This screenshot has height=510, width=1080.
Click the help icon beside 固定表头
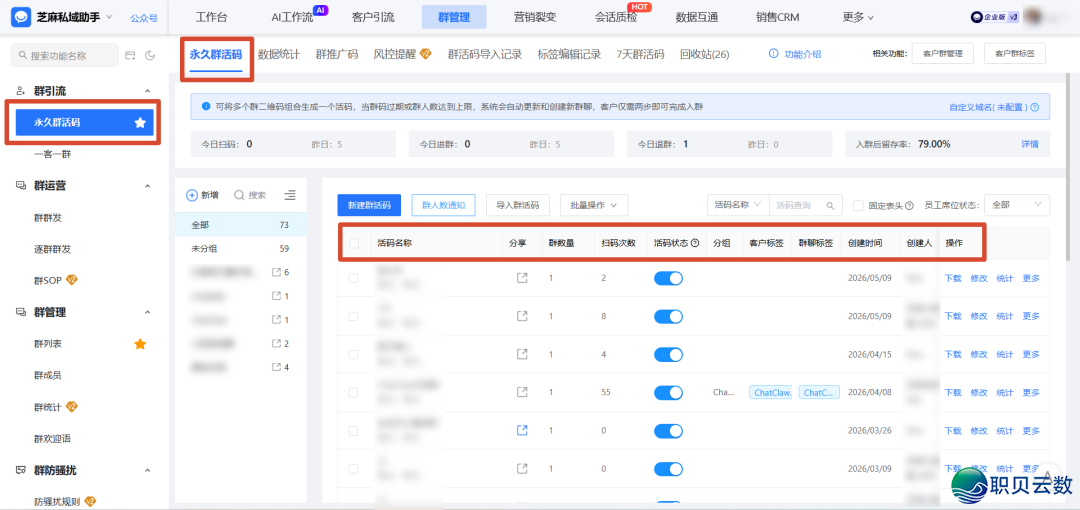point(909,205)
